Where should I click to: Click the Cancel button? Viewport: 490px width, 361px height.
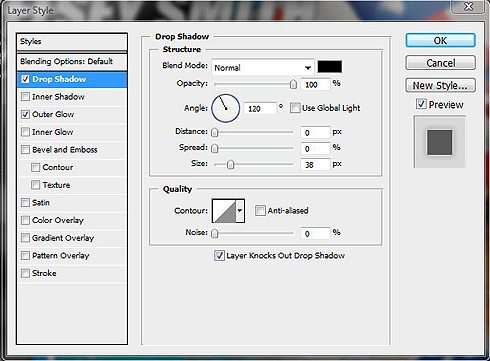[440, 63]
